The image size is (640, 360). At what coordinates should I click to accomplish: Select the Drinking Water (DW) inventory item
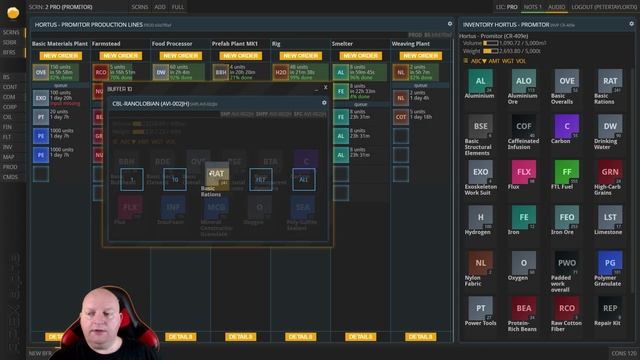[610, 126]
